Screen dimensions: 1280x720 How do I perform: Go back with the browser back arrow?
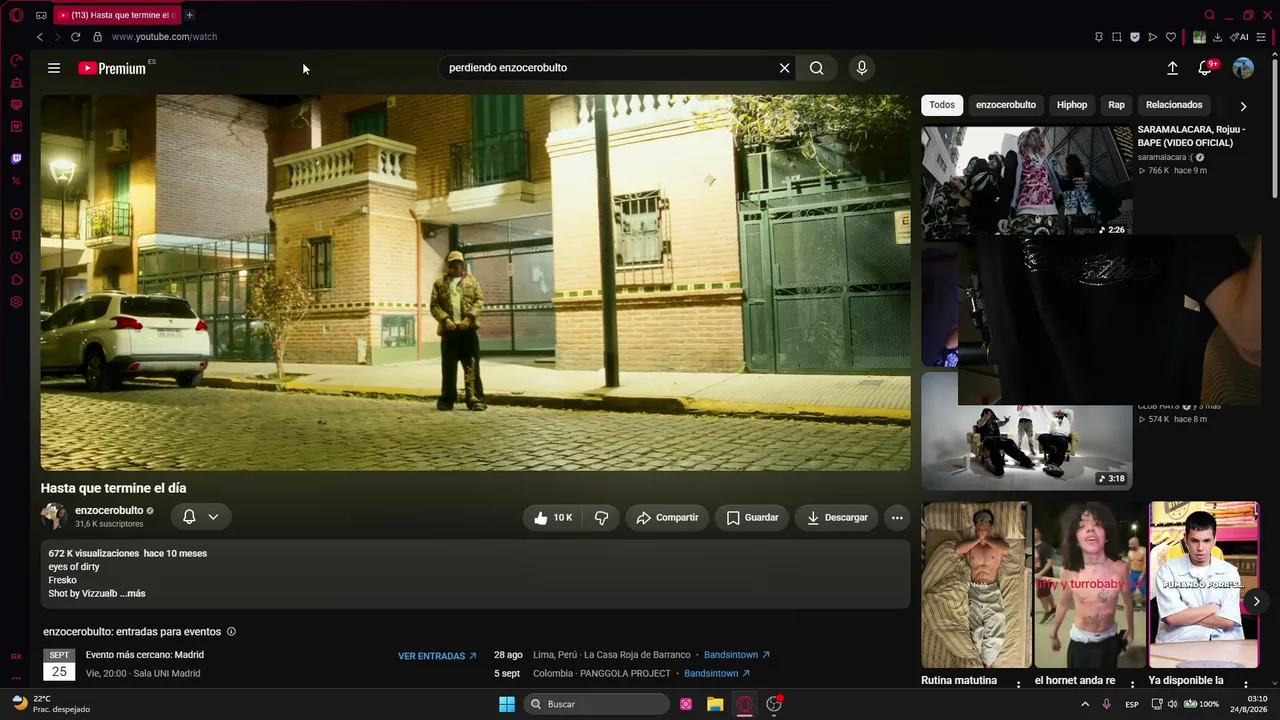pos(40,37)
